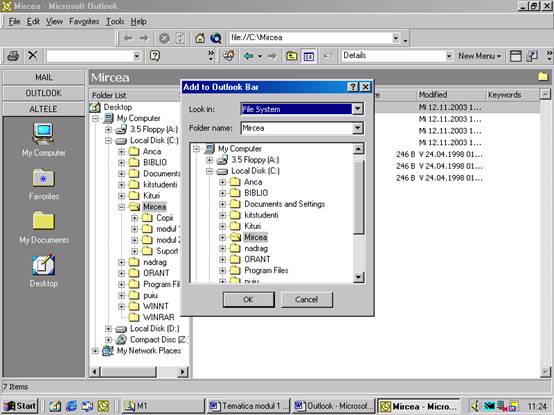Sort by the Modified column header
The height and width of the screenshot is (415, 554).
click(x=451, y=95)
